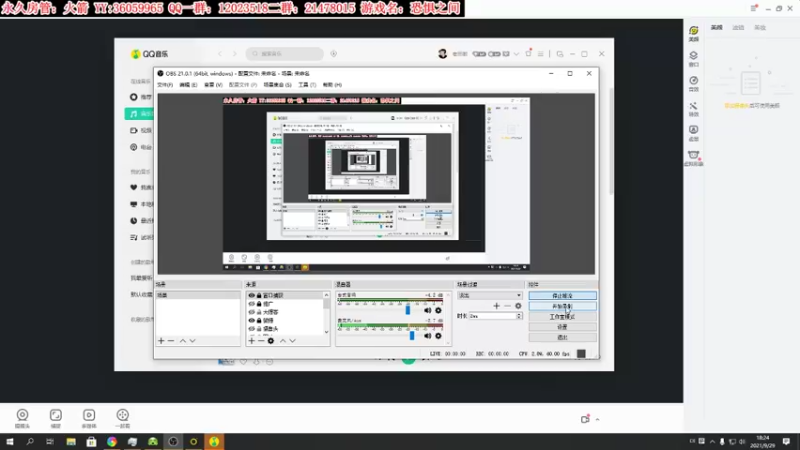Open settings gear of the second OBS mixer channel

point(438,336)
